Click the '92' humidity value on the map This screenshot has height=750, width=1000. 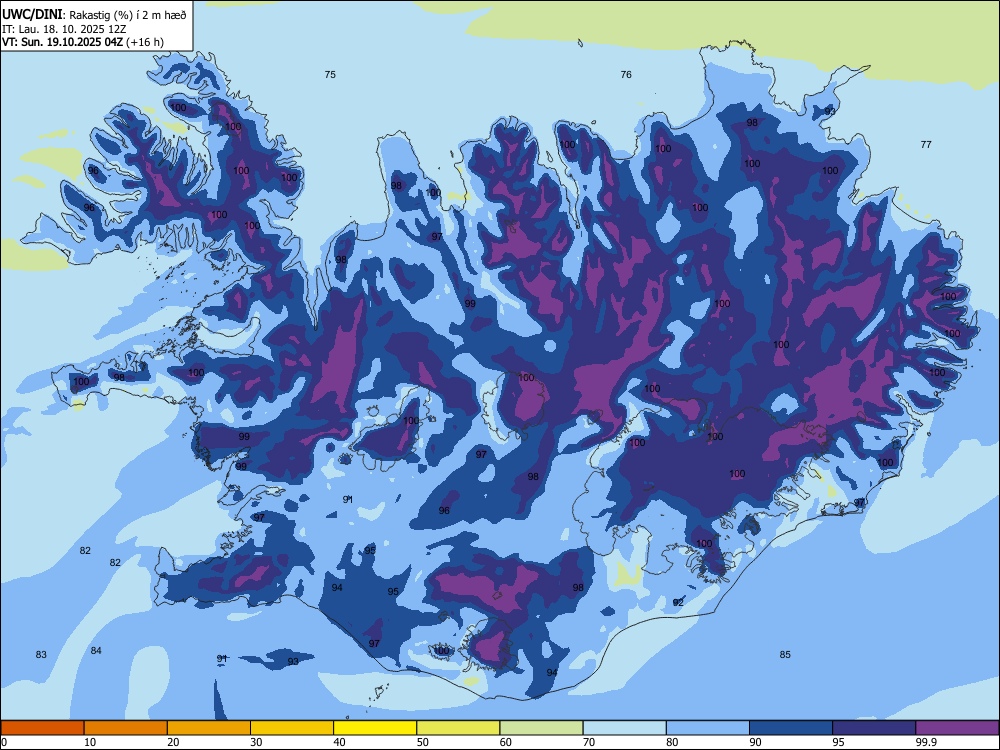678,603
